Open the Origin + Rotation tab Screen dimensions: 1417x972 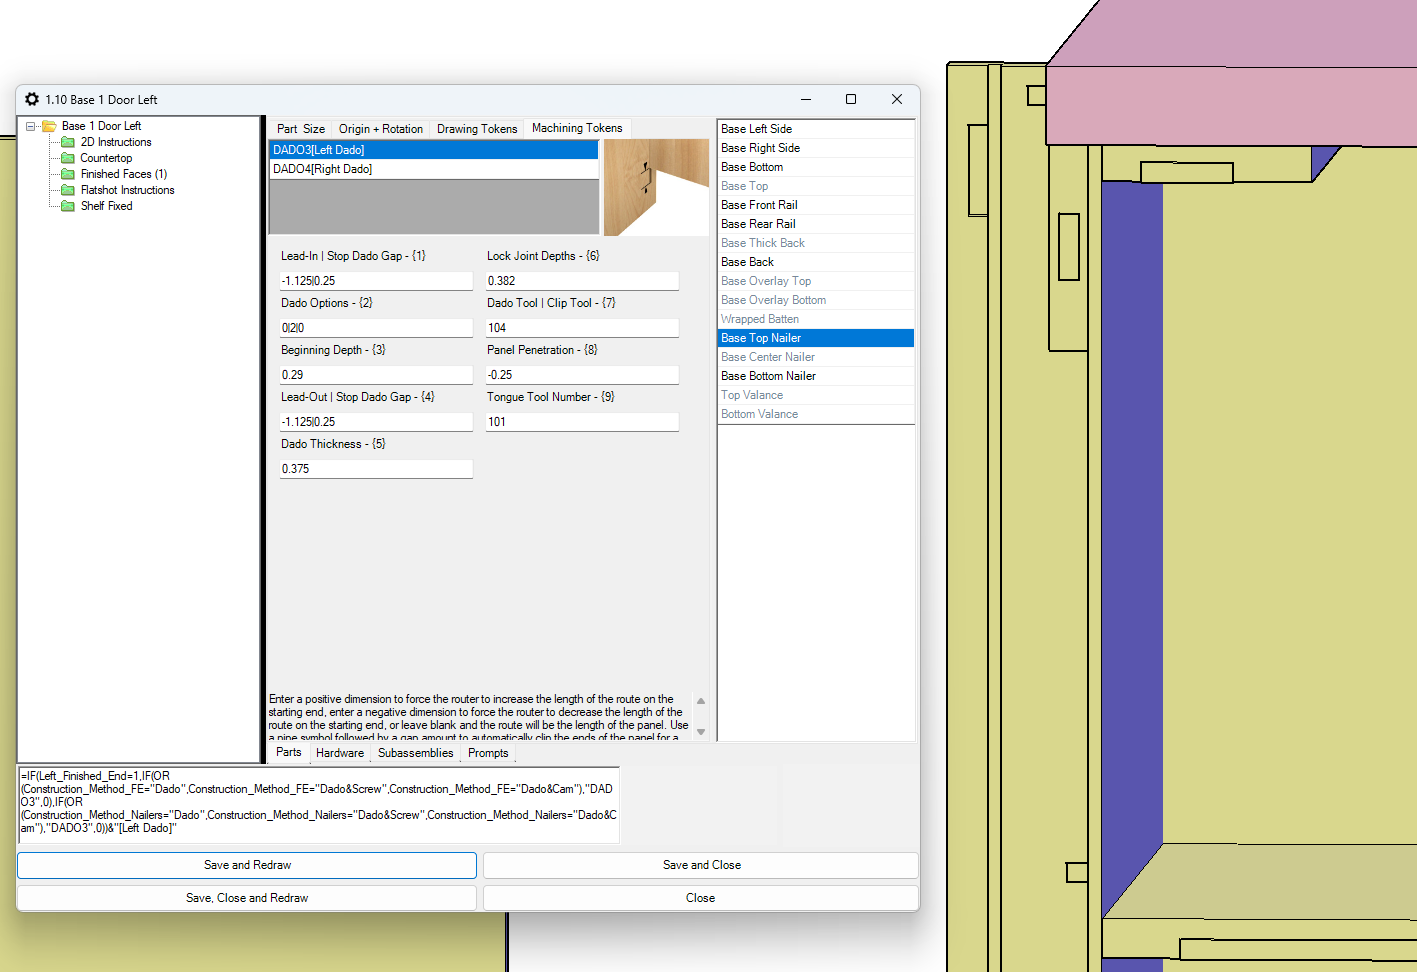380,129
